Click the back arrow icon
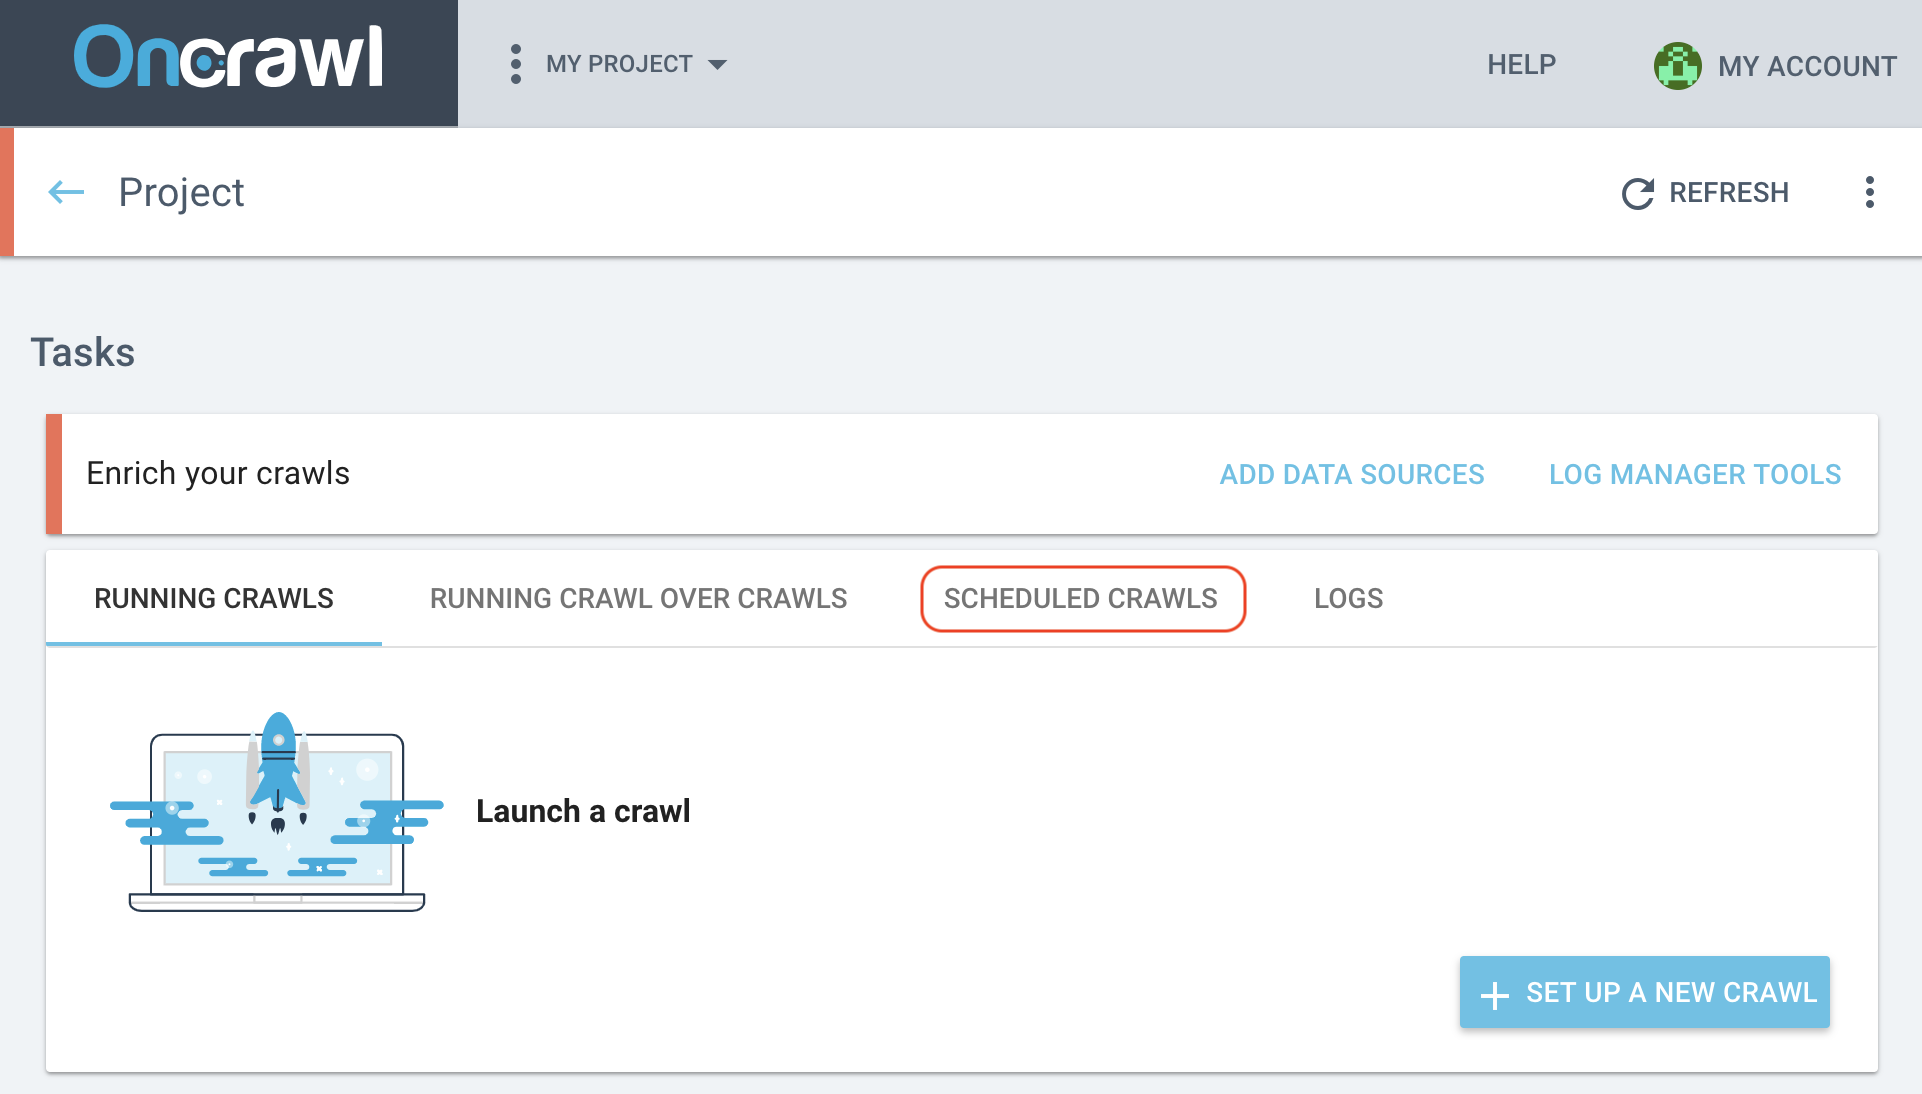Viewport: 1922px width, 1094px height. click(66, 191)
